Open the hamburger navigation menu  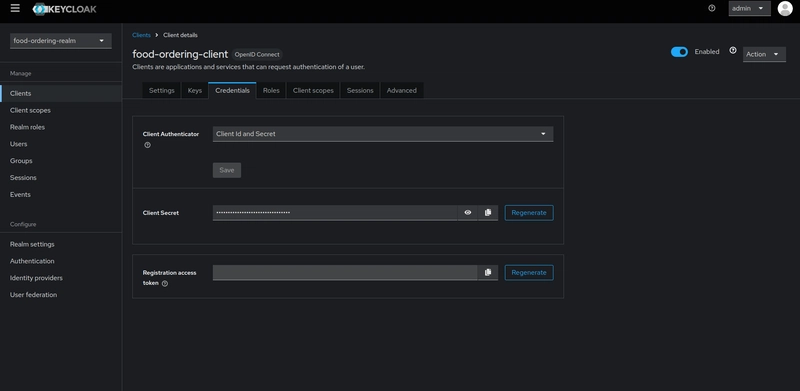pos(15,8)
